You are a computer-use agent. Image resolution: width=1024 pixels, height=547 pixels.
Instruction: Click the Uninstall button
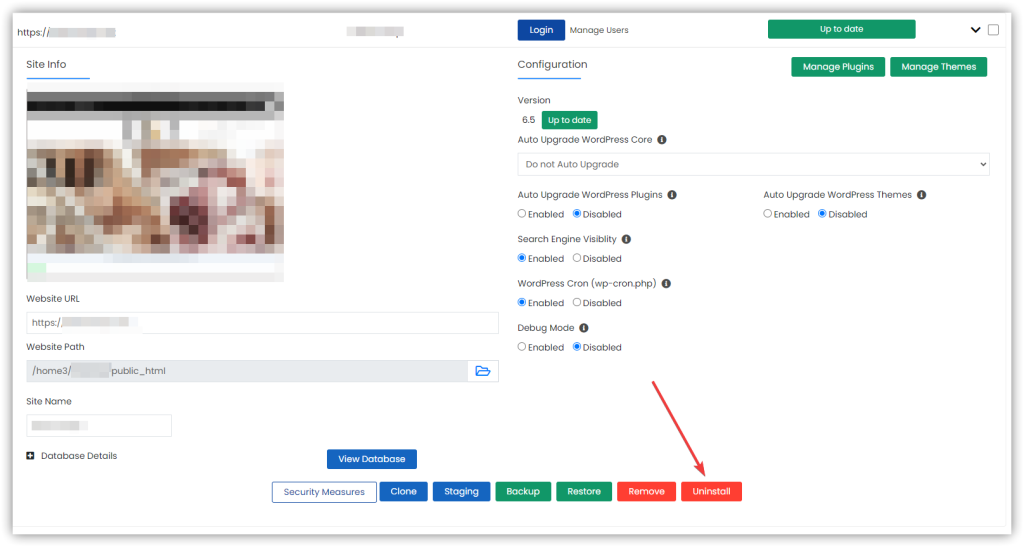point(711,492)
